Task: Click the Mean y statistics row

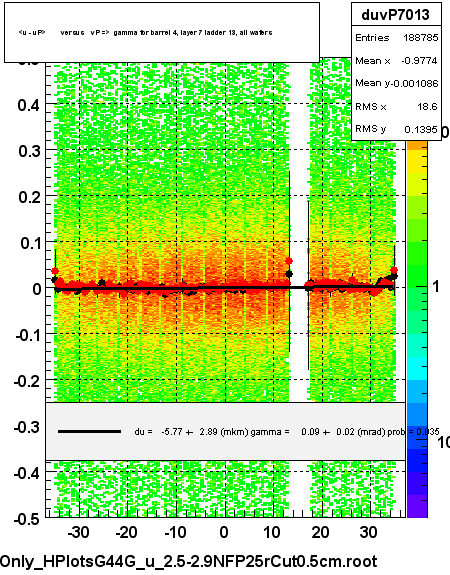Action: pyautogui.click(x=396, y=83)
